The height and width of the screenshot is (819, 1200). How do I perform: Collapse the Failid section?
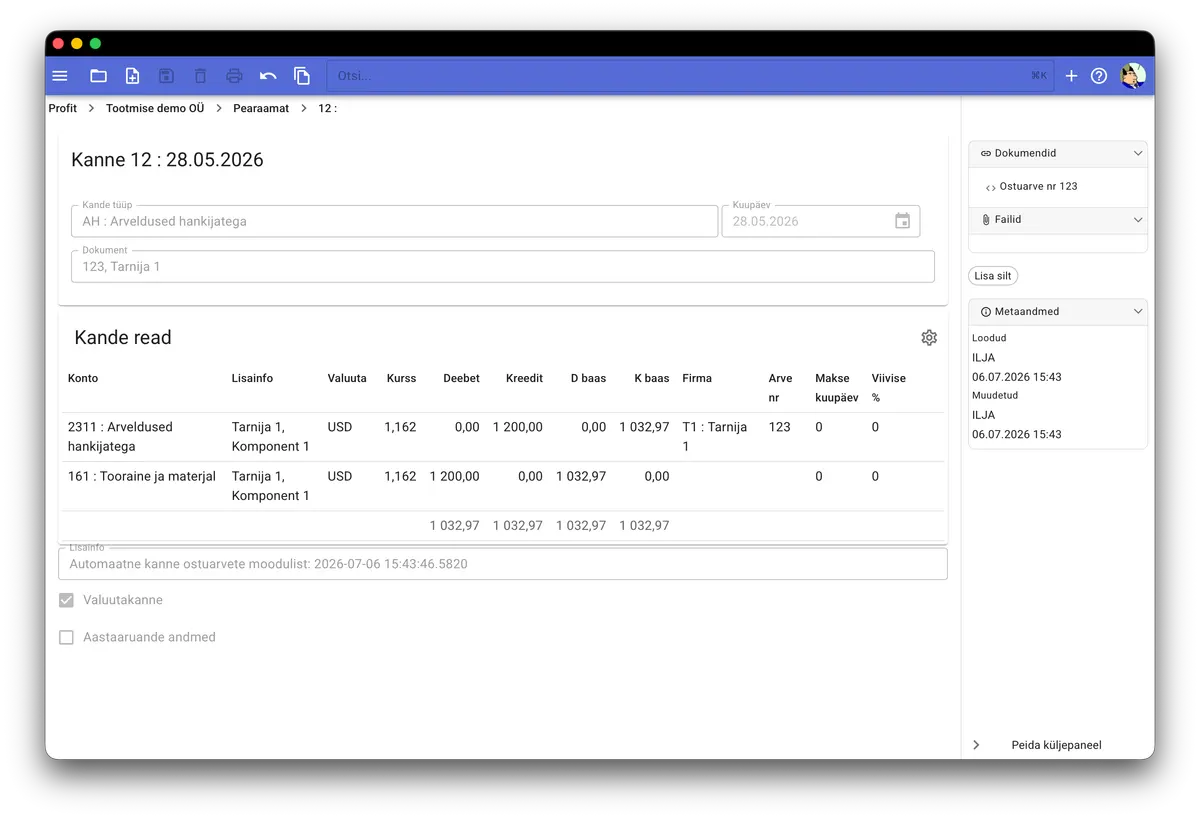1058,220
